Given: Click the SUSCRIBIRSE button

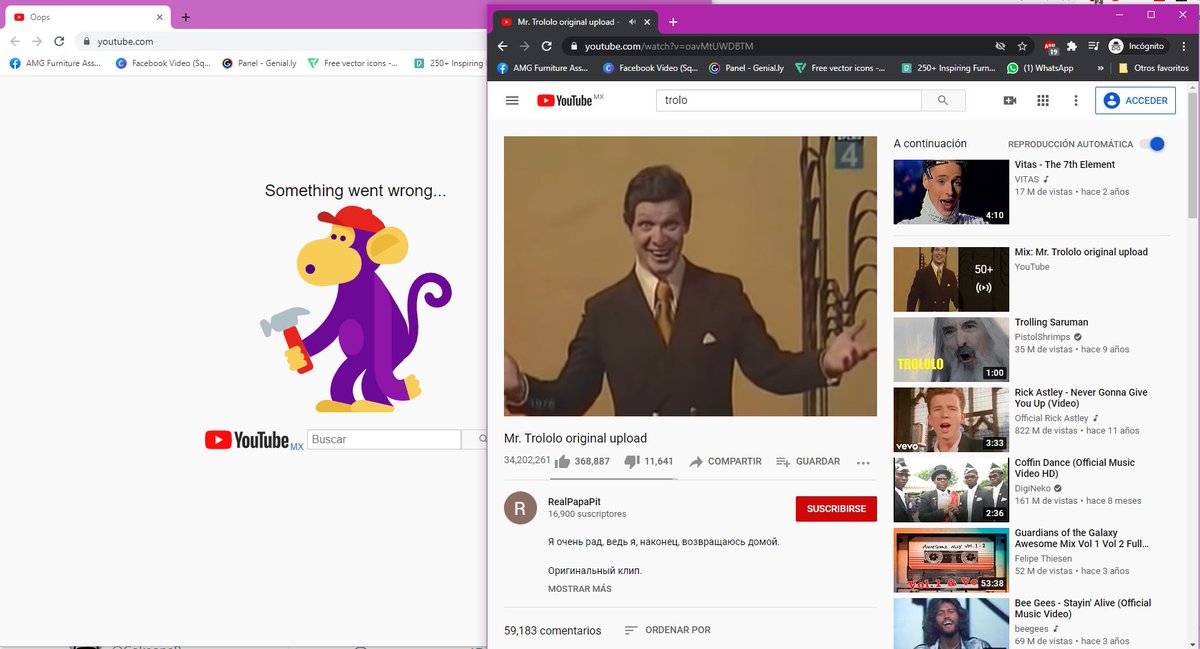Looking at the screenshot, I should click(x=836, y=509).
